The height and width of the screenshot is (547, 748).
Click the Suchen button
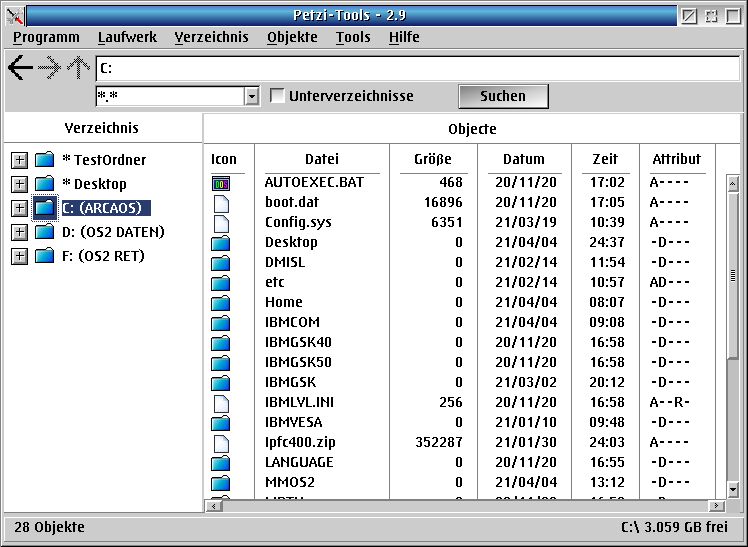[x=503, y=96]
